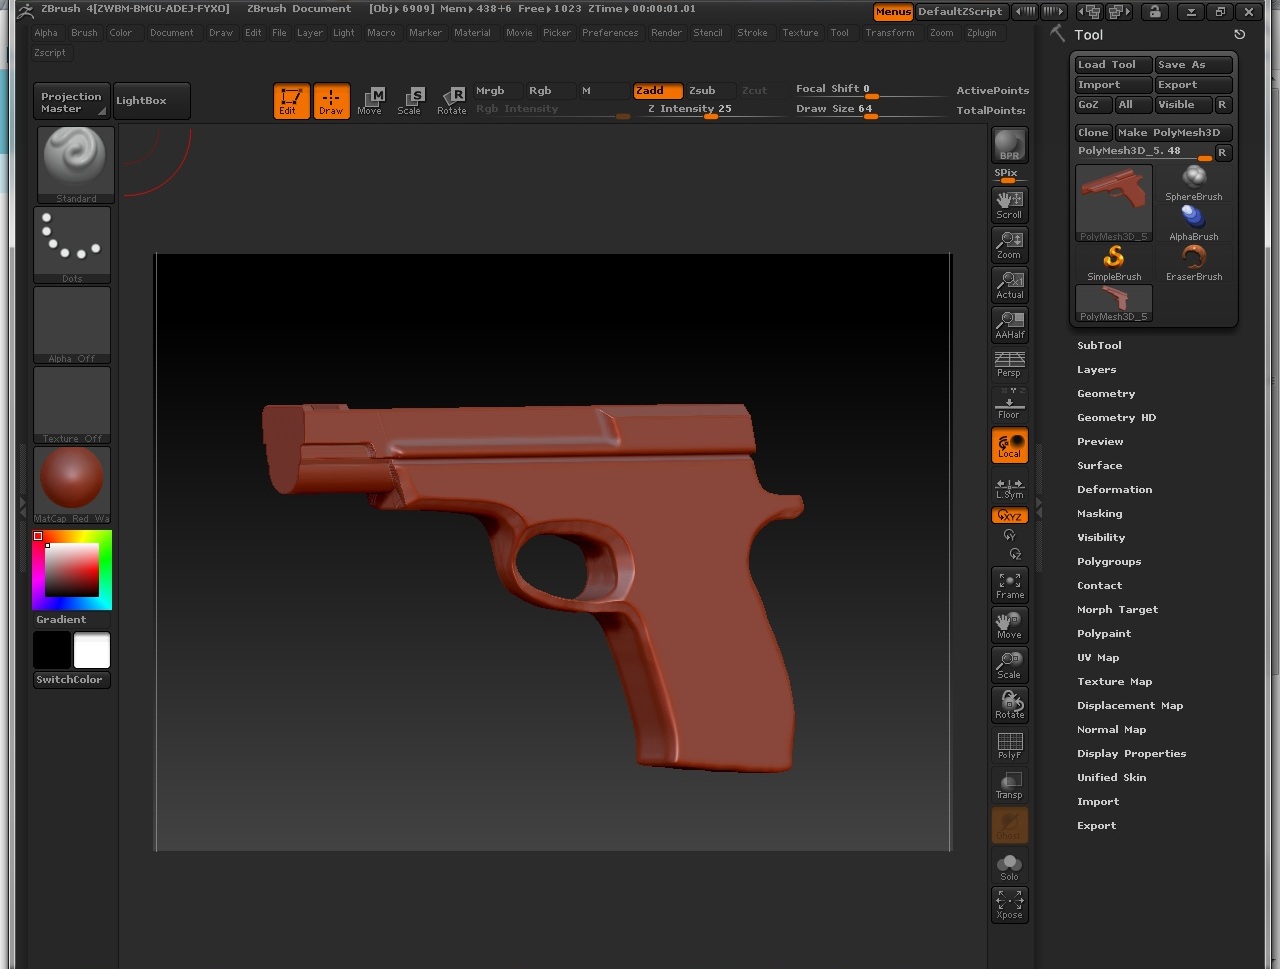
Task: Click the Zoom magnifier icon below Scroll
Action: click(x=1009, y=245)
